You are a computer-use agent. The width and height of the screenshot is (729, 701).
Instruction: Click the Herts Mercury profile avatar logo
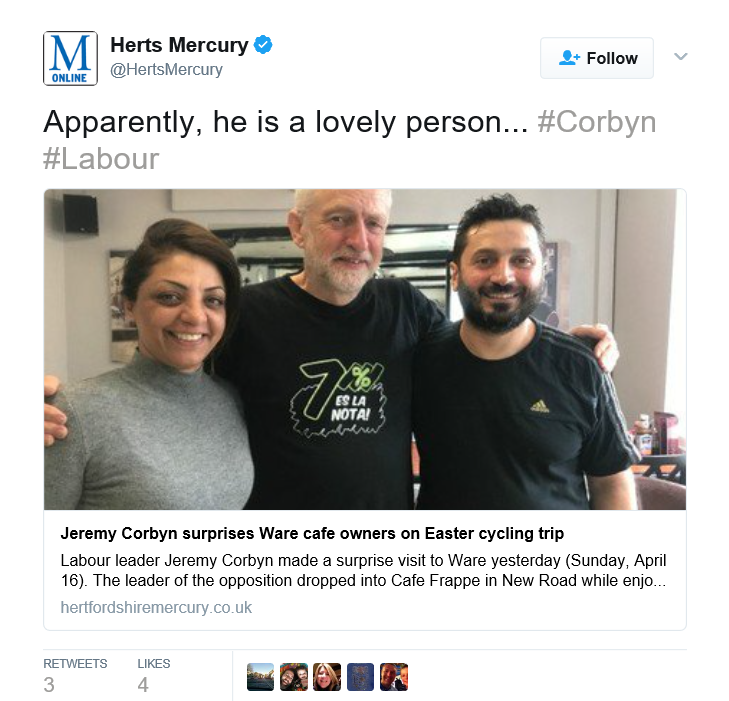70,59
